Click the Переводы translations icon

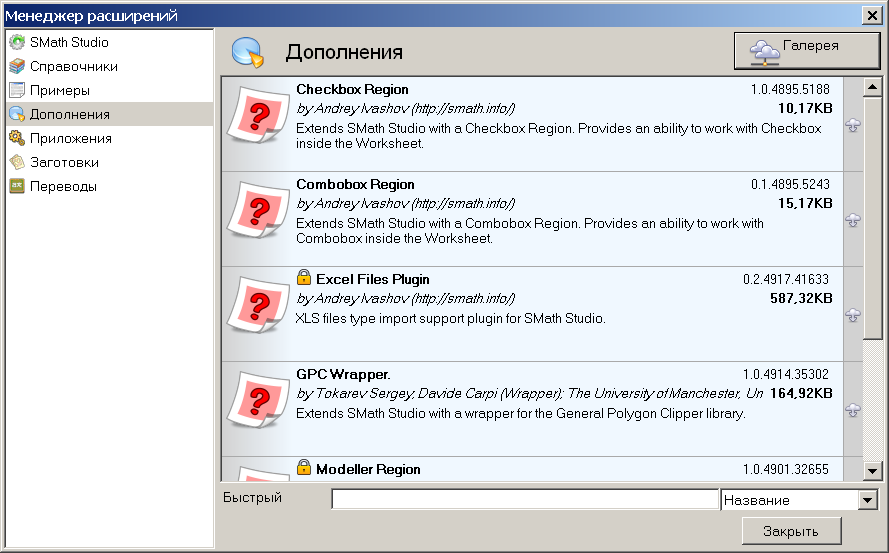[x=16, y=187]
